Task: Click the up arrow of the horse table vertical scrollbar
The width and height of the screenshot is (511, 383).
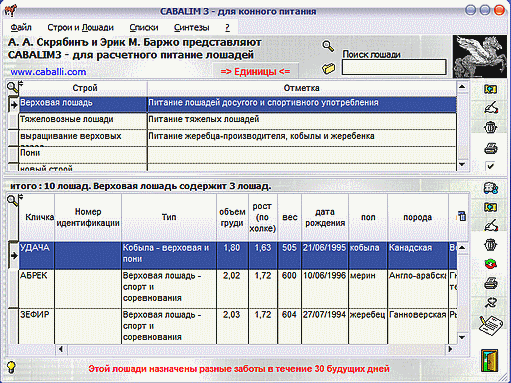Action: coord(462,248)
